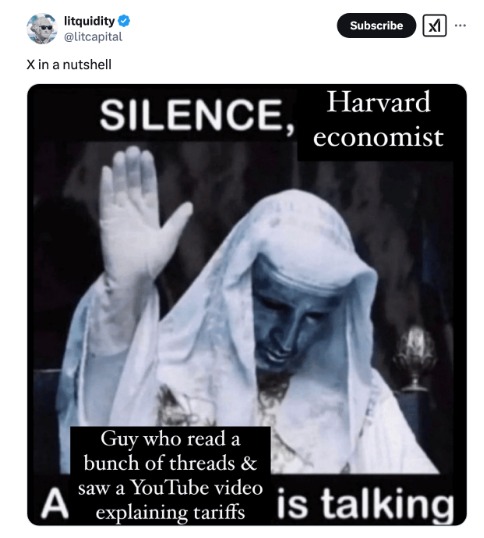Click the 'Harvard economist' label box
Image resolution: width=484 pixels, height=538 pixels.
click(x=378, y=120)
